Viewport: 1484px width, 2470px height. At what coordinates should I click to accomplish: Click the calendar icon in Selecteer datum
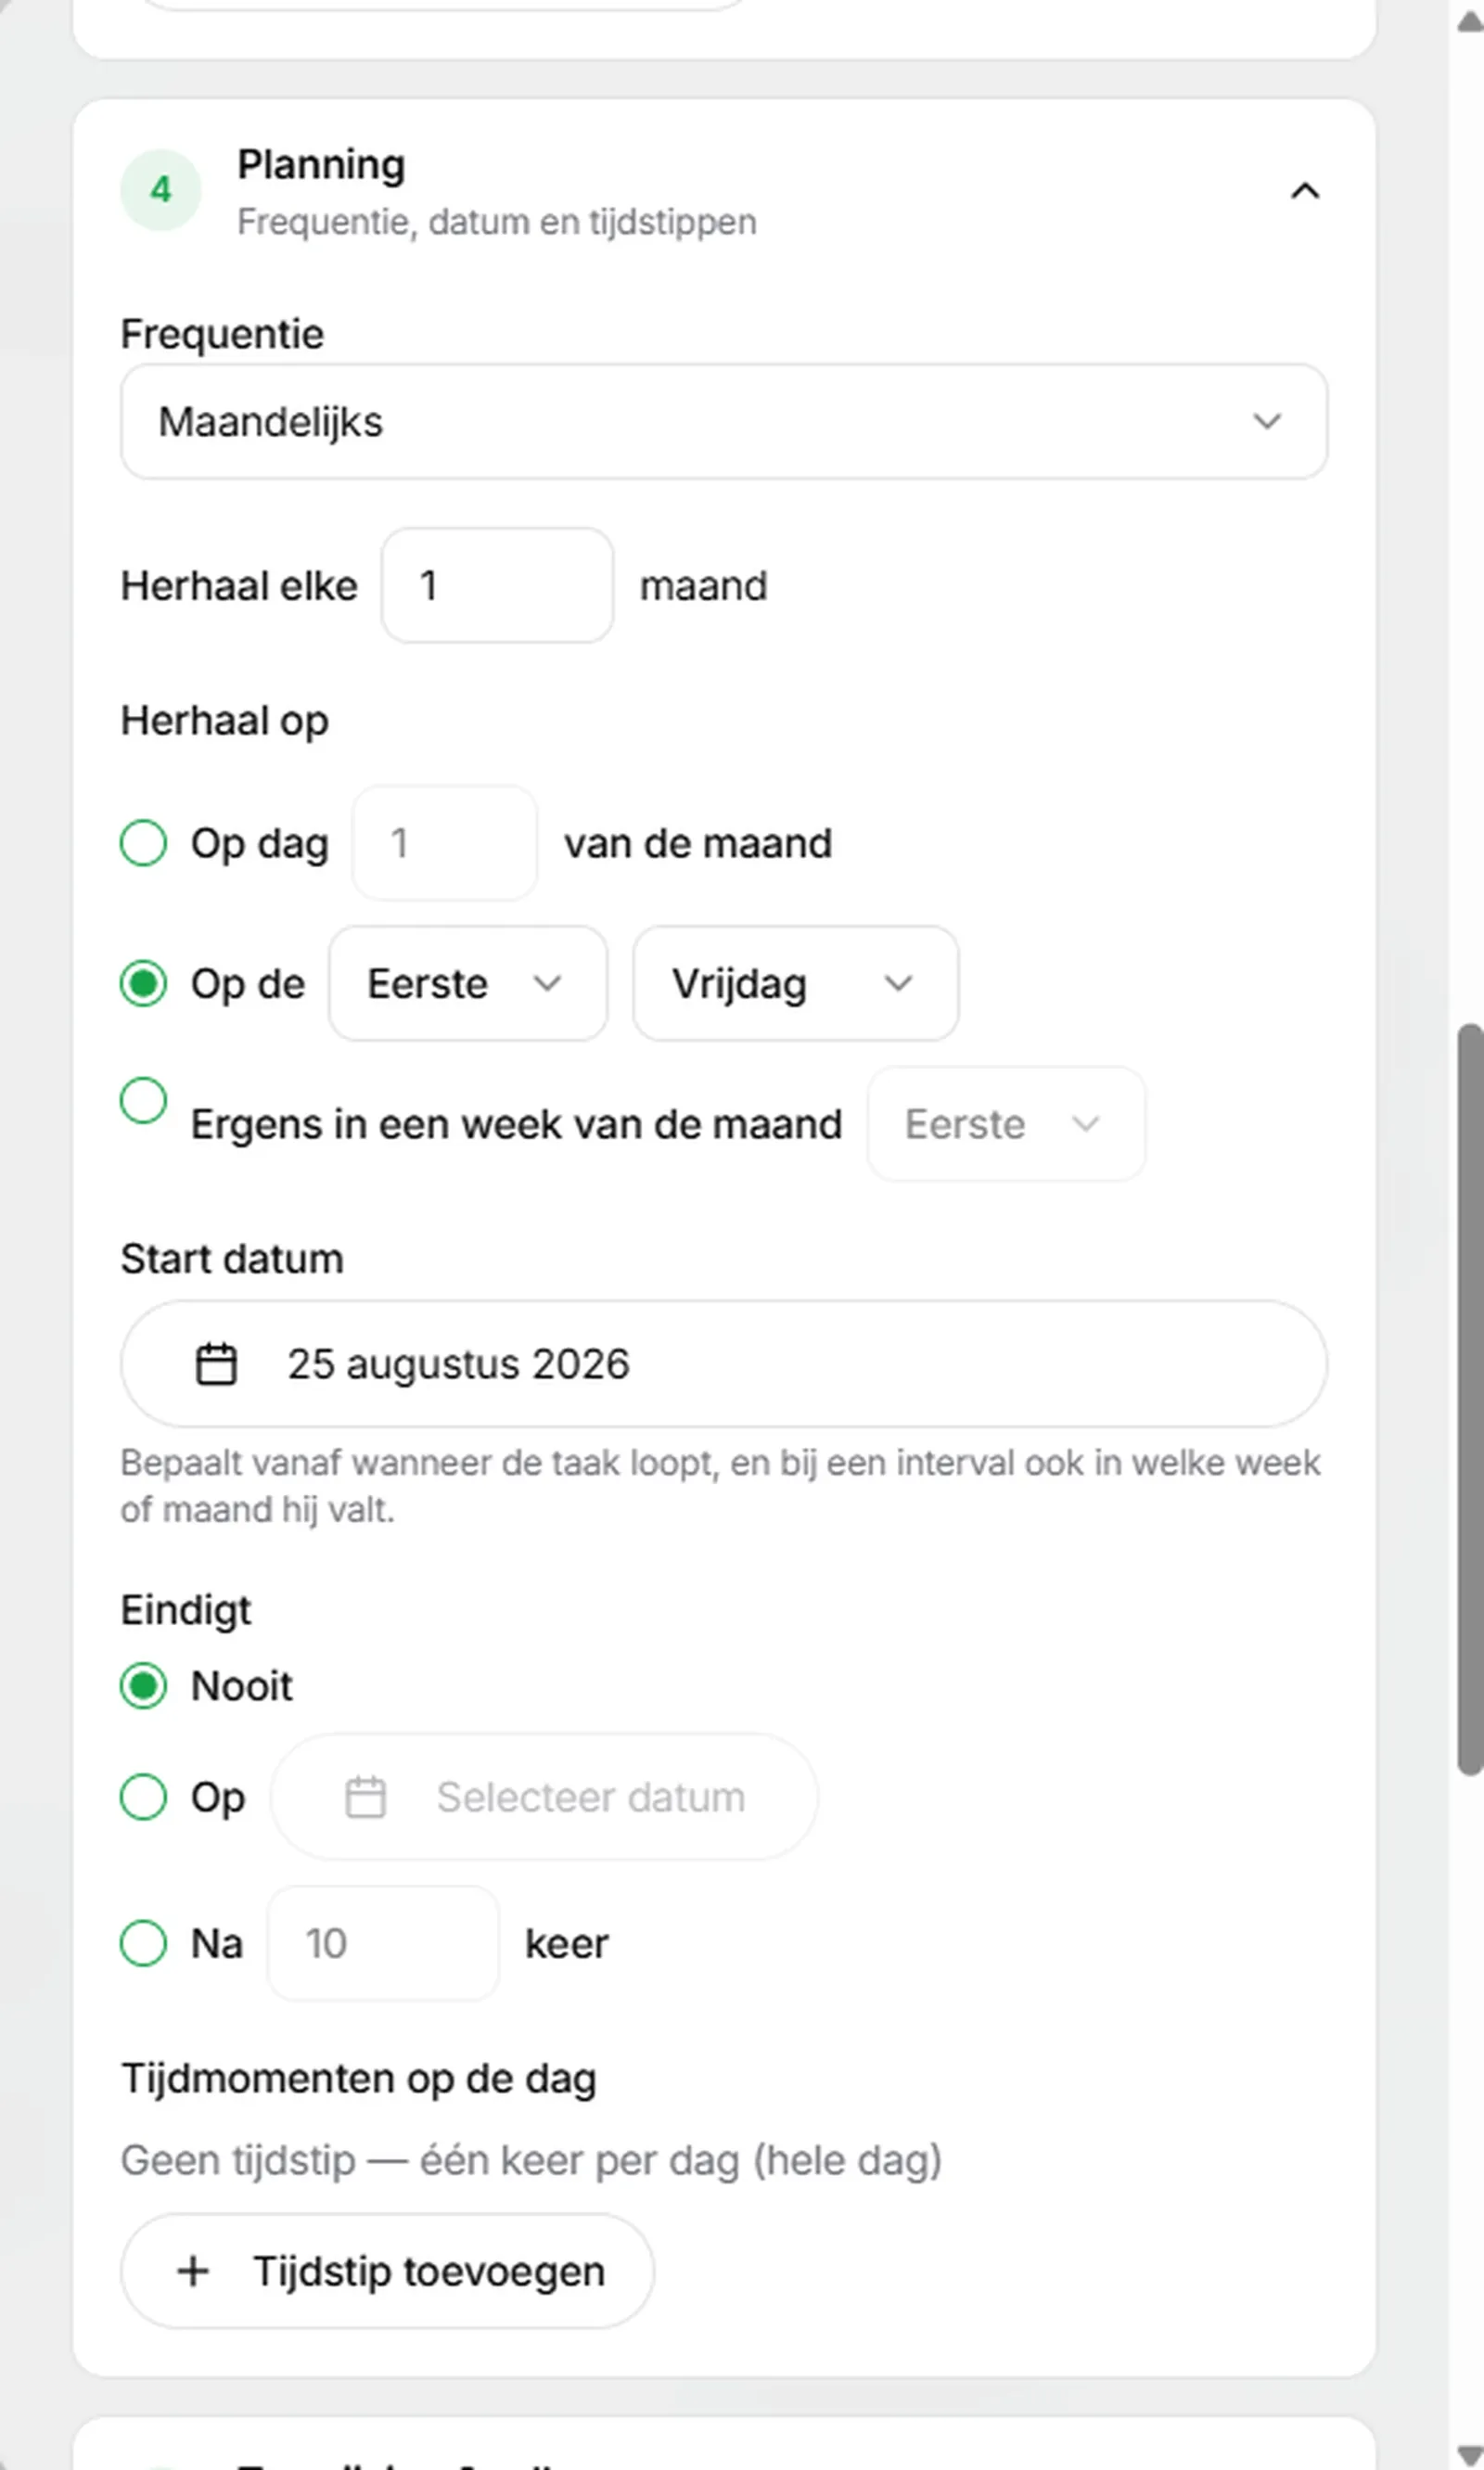coord(365,1797)
